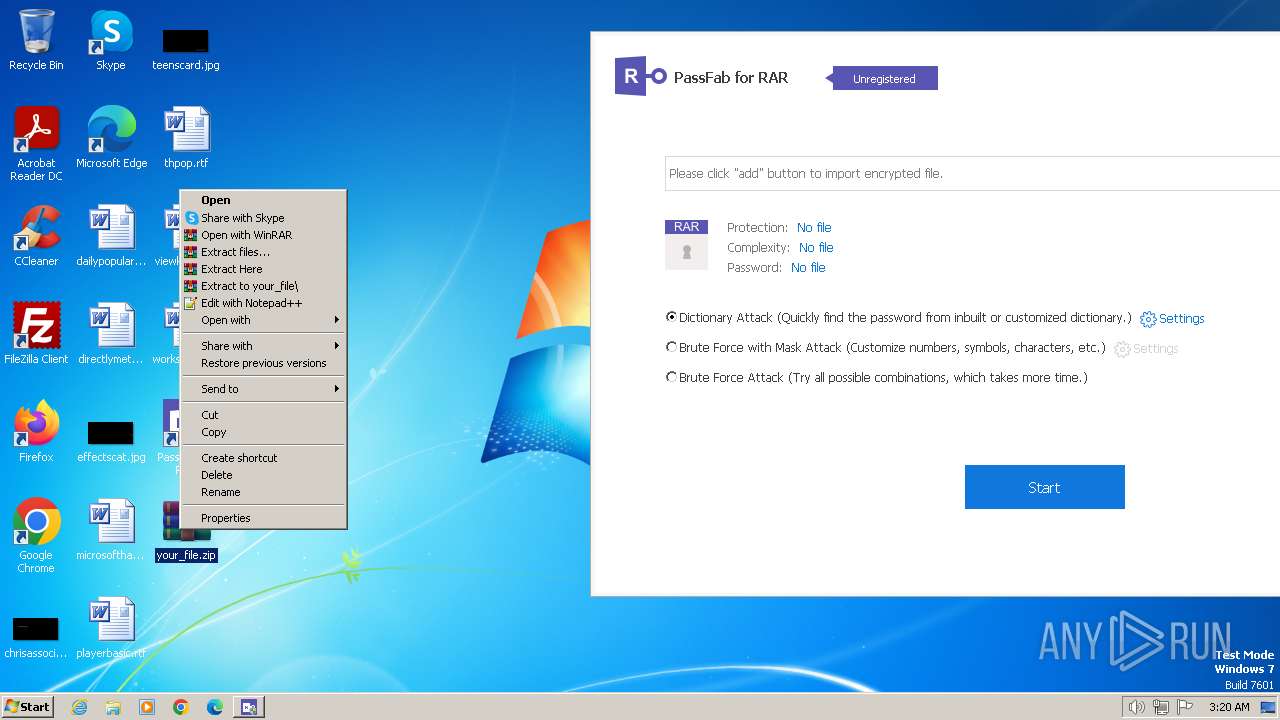Click Protection No file value
Viewport: 1280px width, 720px height.
(814, 227)
